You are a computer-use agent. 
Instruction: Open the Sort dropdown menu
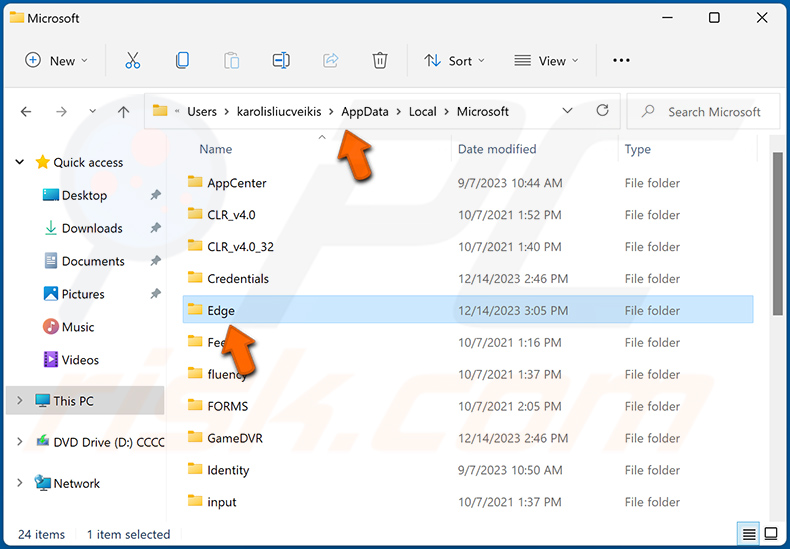[454, 60]
